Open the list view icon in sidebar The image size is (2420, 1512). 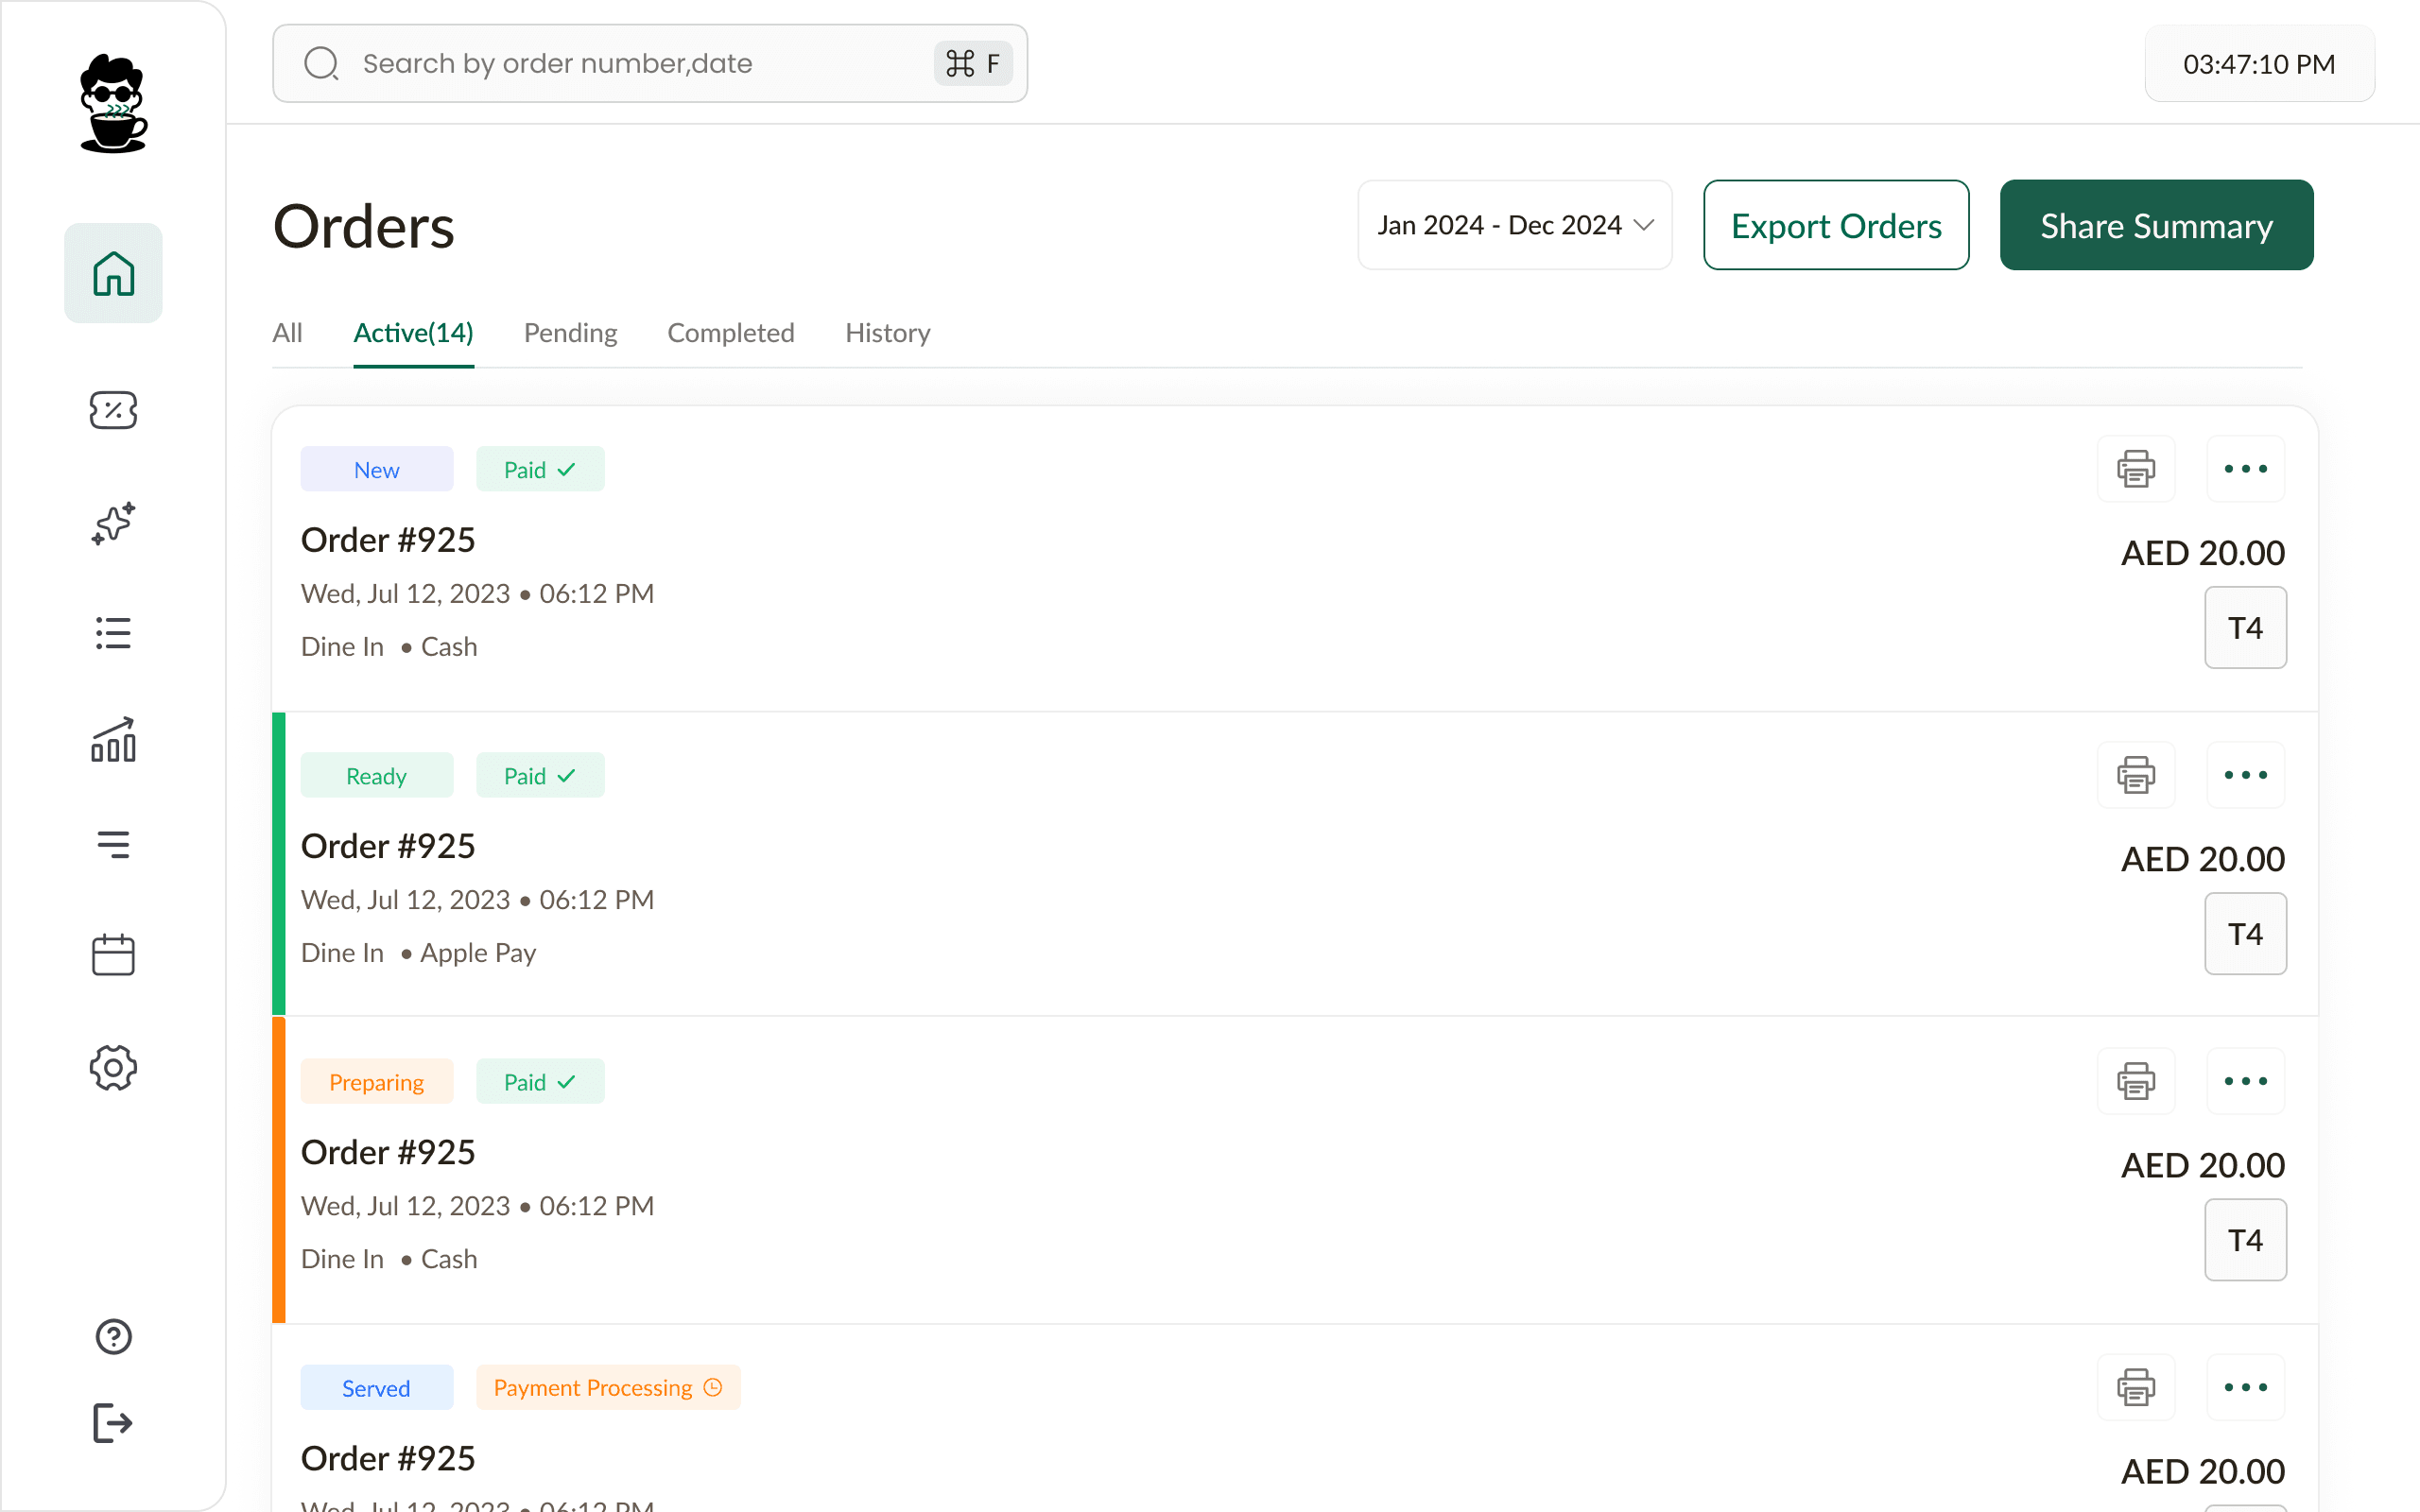(x=113, y=633)
